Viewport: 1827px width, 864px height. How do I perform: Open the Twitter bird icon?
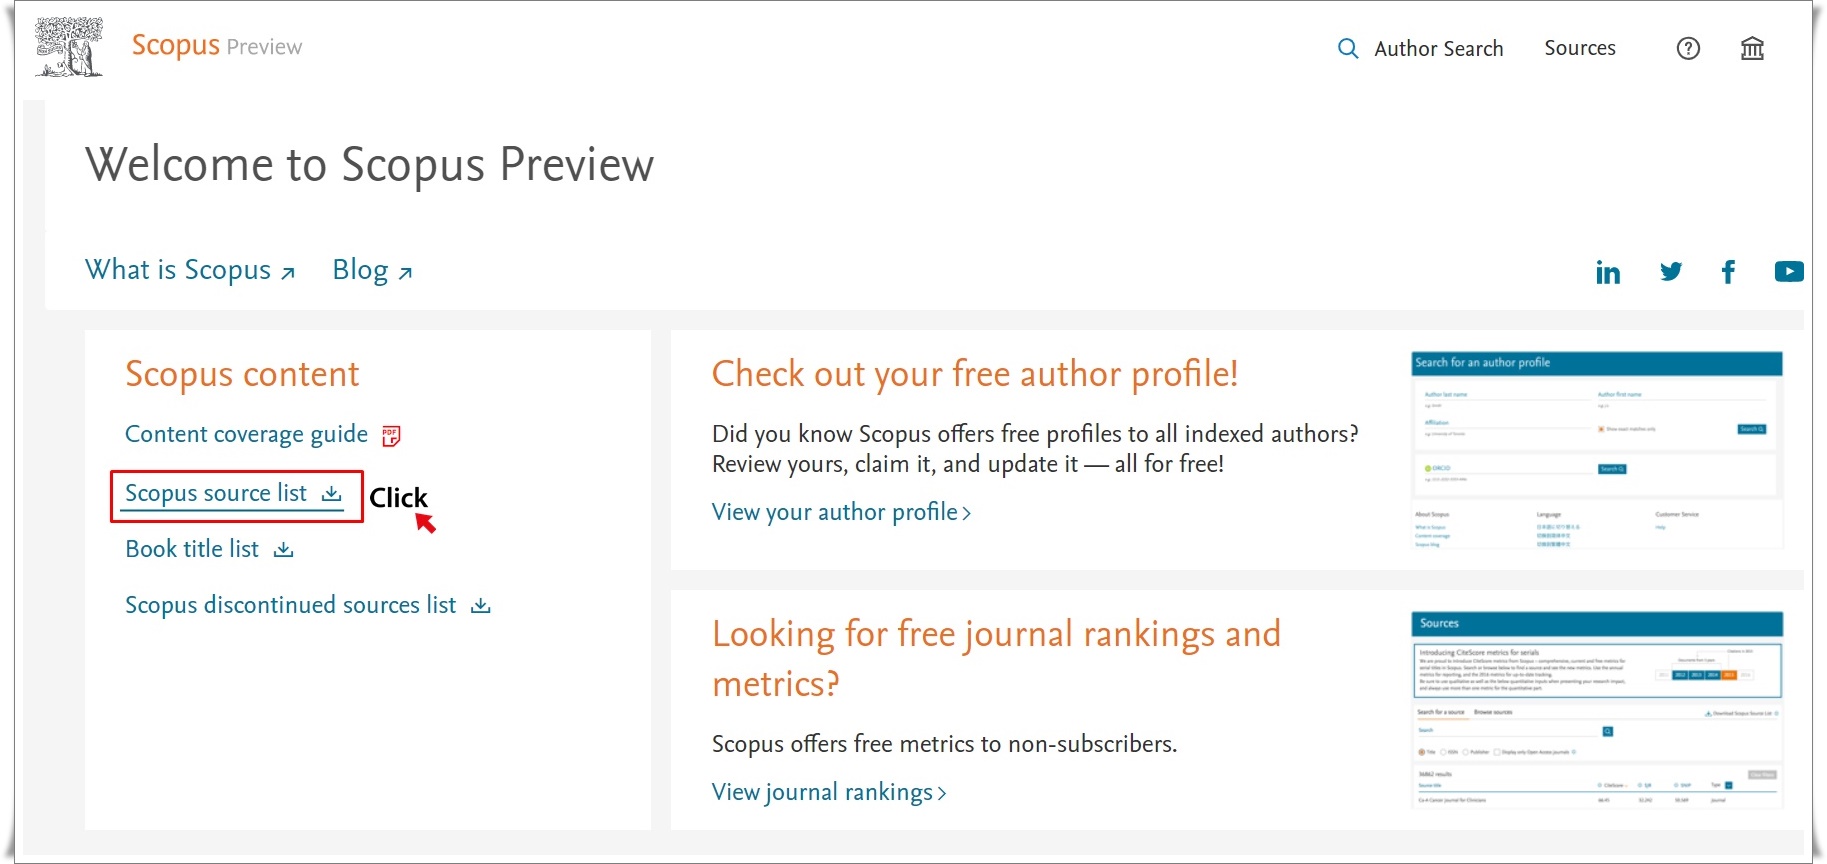[x=1671, y=271]
